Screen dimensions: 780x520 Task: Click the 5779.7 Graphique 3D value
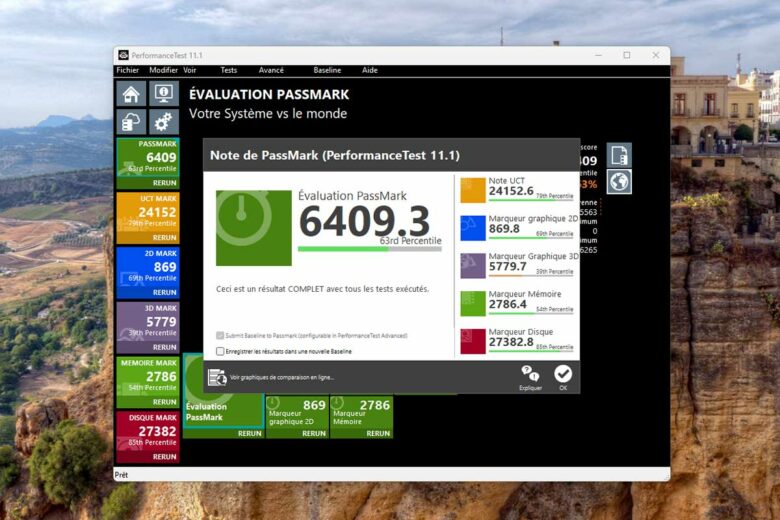pyautogui.click(x=507, y=267)
